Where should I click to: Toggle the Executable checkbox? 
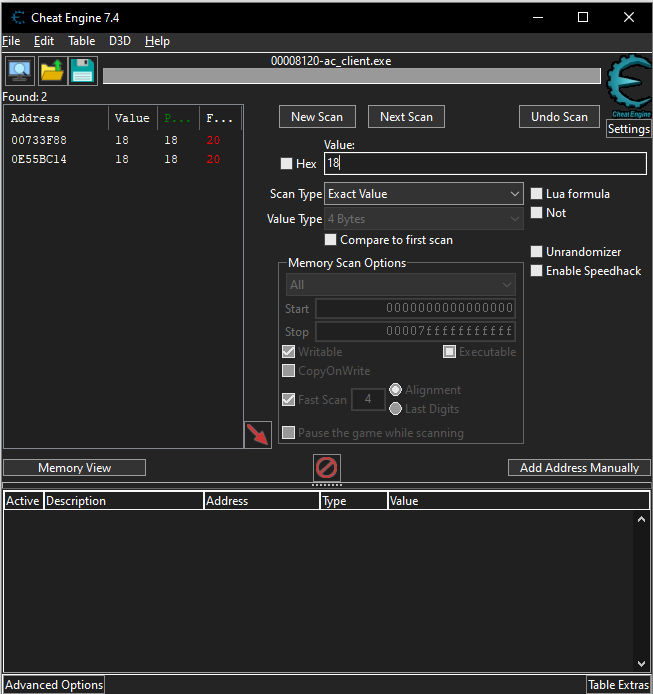coord(449,351)
